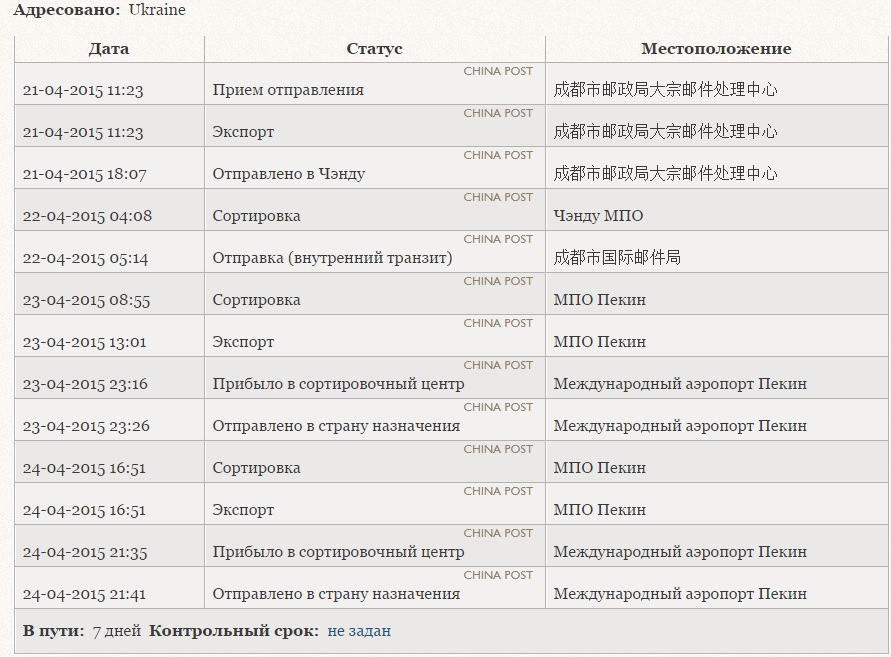The height and width of the screenshot is (657, 891).
Task: Click CHINA POST label in "Прием отправления" row
Action: coord(498,72)
